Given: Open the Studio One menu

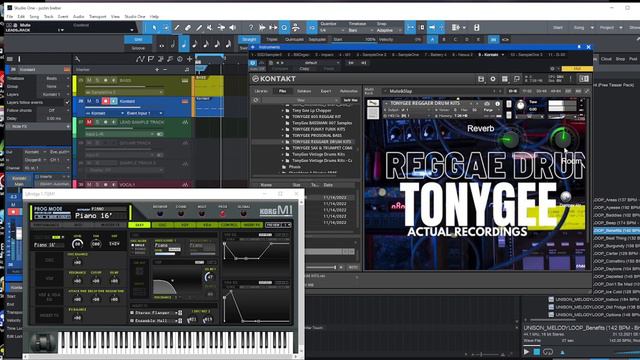Looking at the screenshot, I should click(x=135, y=17).
